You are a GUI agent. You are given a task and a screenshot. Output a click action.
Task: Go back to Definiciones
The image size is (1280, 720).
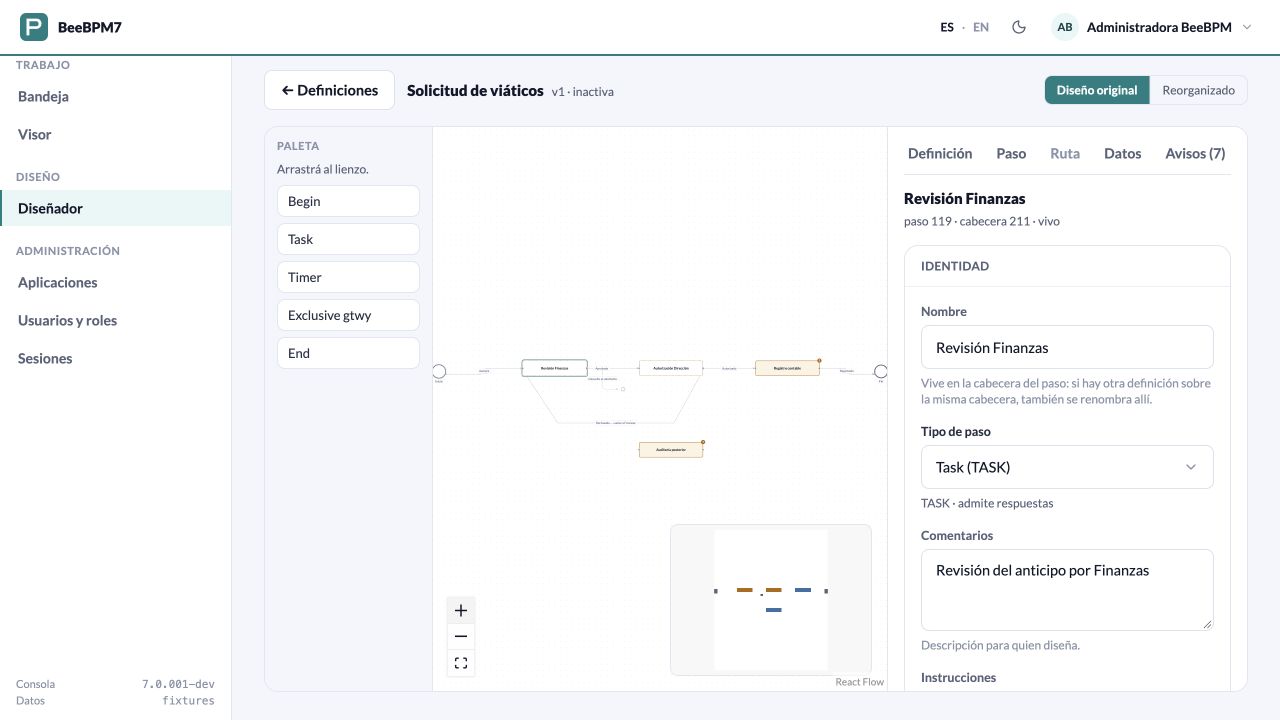(329, 90)
